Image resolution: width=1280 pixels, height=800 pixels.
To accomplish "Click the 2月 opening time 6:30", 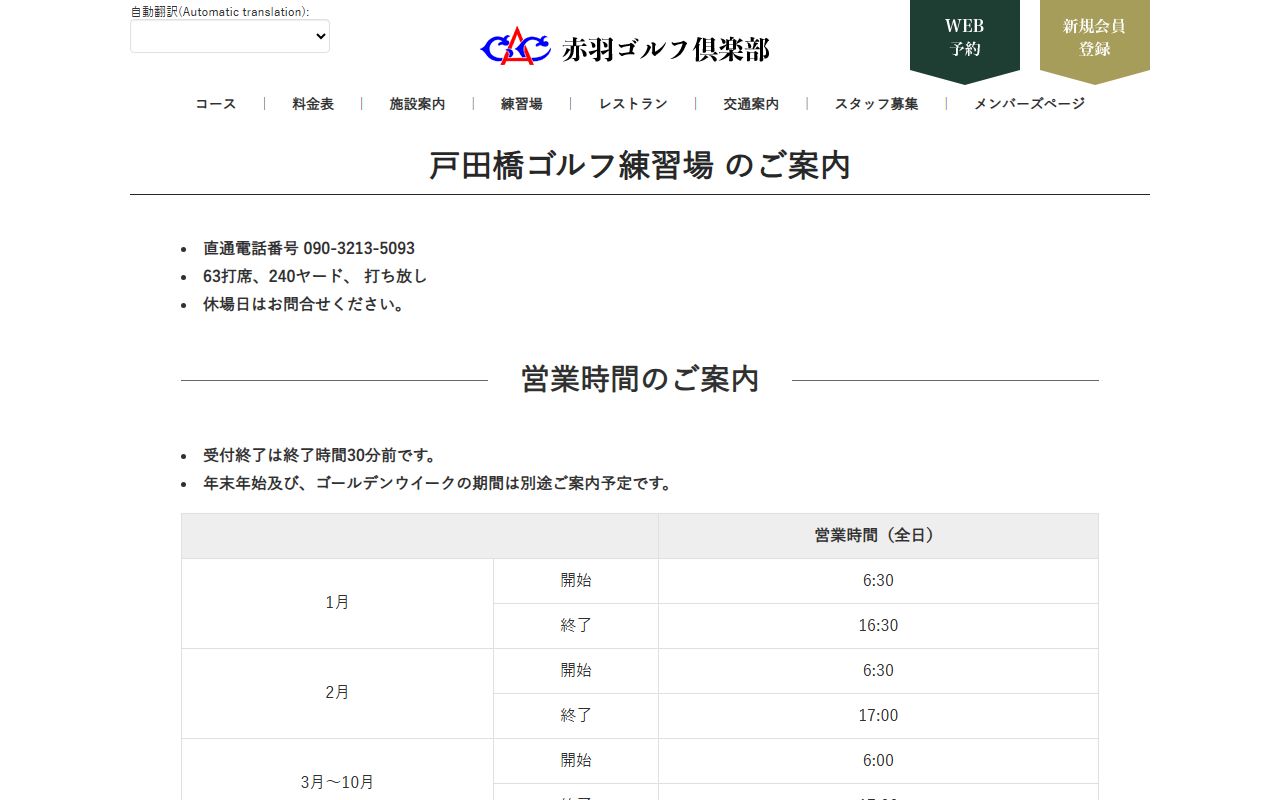I will coord(878,671).
